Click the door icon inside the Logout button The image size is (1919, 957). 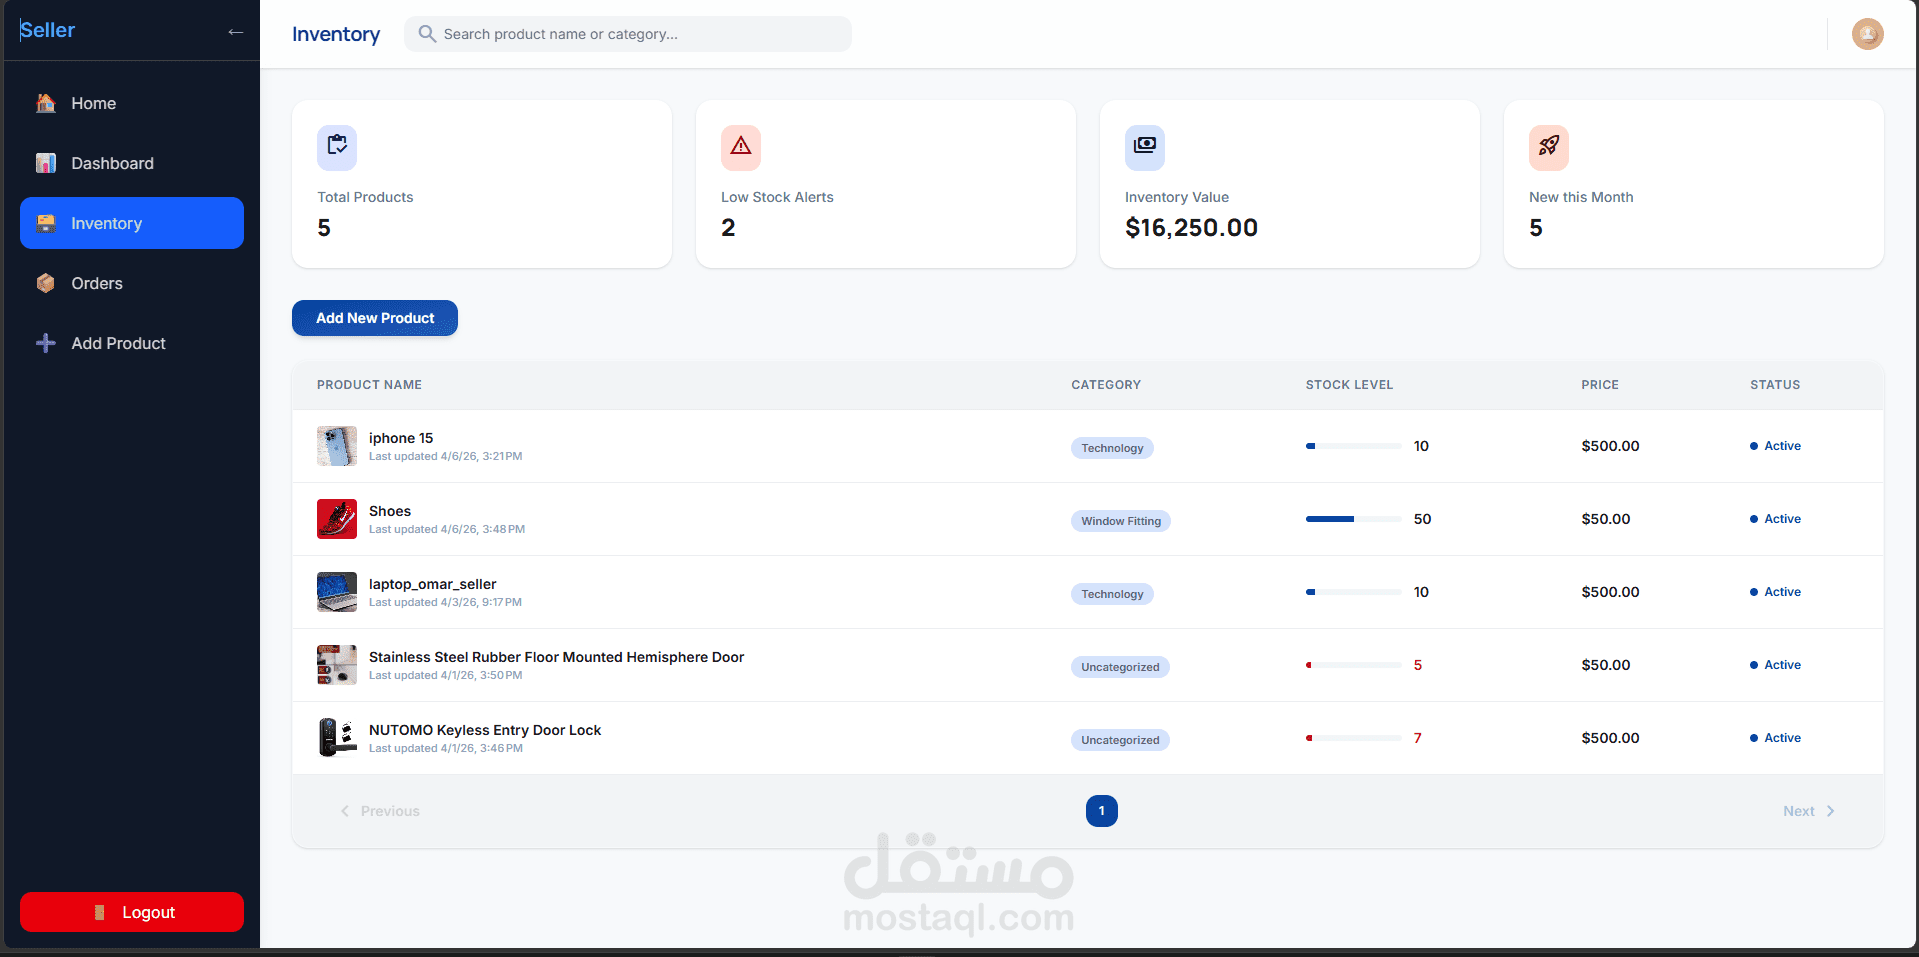pyautogui.click(x=99, y=912)
